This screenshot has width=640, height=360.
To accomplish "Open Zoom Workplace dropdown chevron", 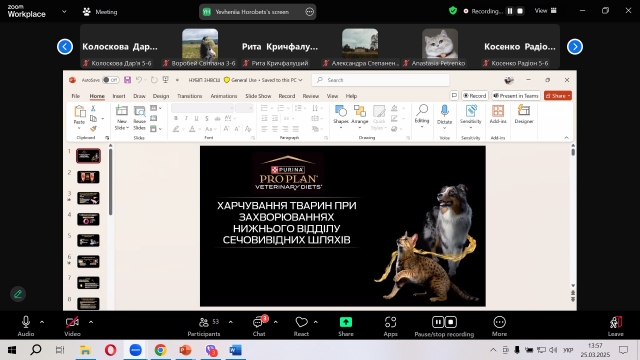I will [64, 11].
